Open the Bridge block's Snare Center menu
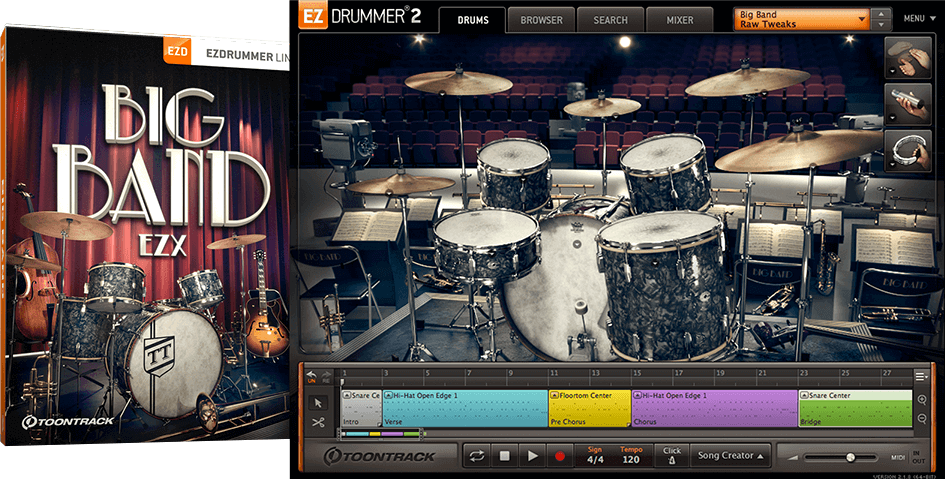 (805, 395)
